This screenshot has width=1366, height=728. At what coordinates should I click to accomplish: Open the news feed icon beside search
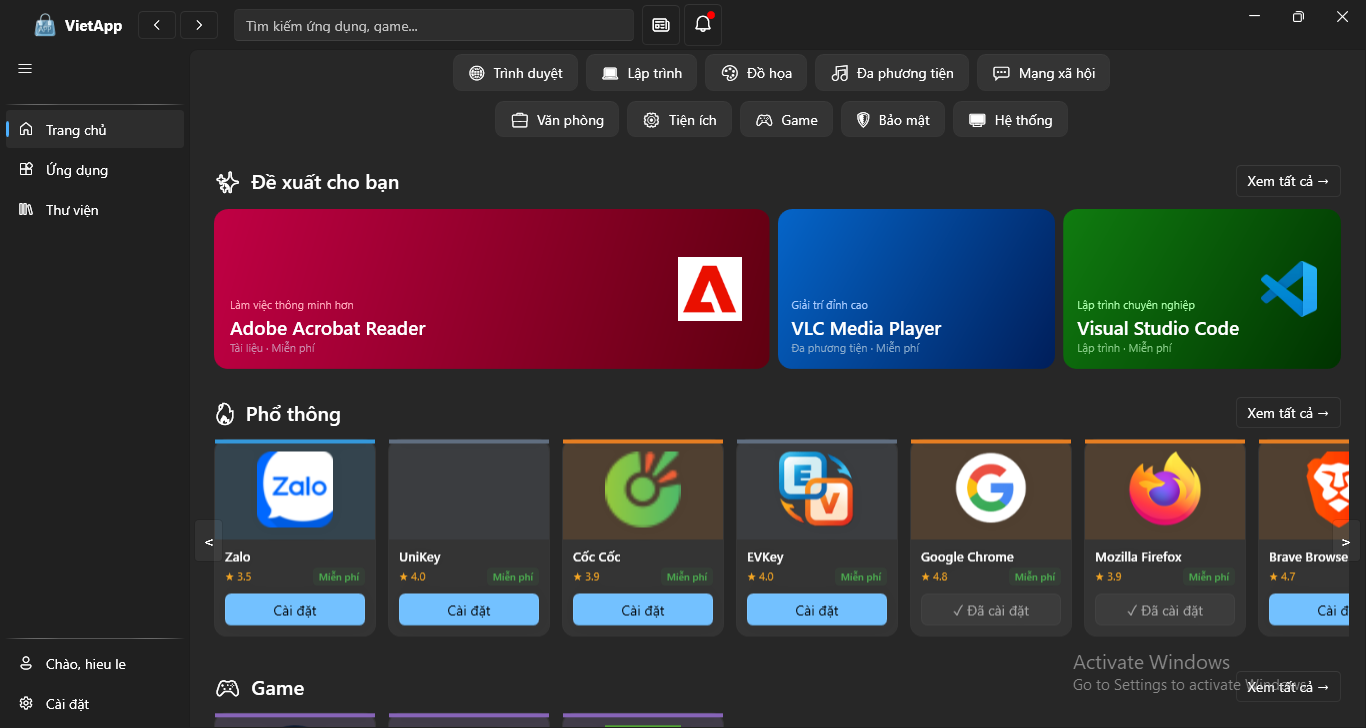(661, 25)
